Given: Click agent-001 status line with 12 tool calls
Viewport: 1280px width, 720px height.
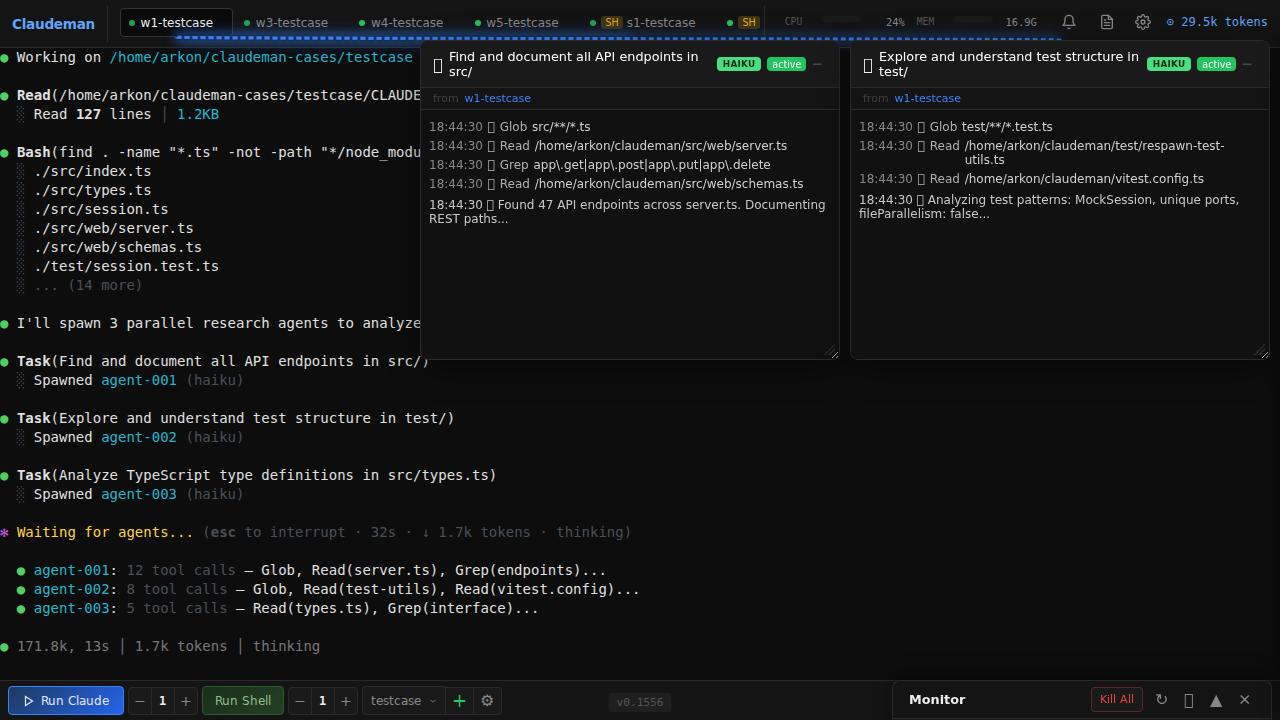Looking at the screenshot, I should [x=312, y=571].
